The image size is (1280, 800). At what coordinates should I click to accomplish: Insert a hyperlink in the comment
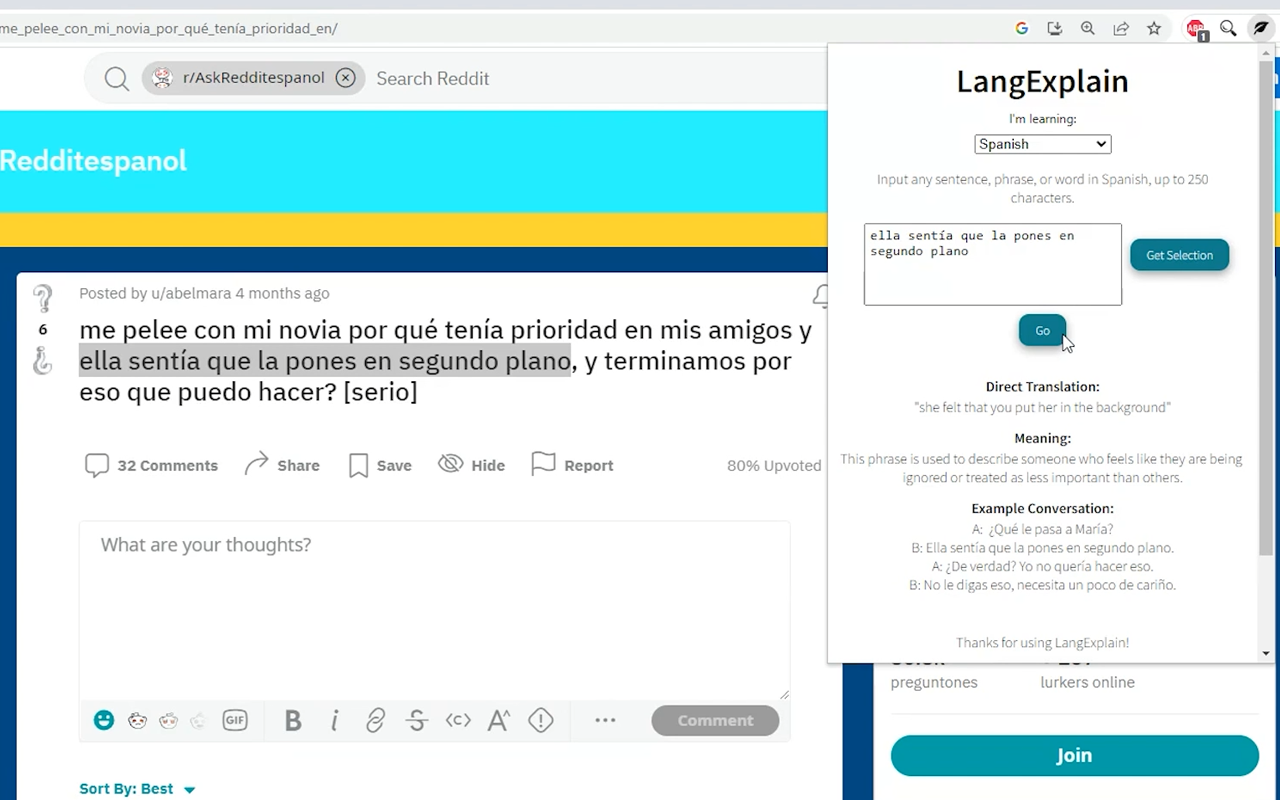point(375,720)
